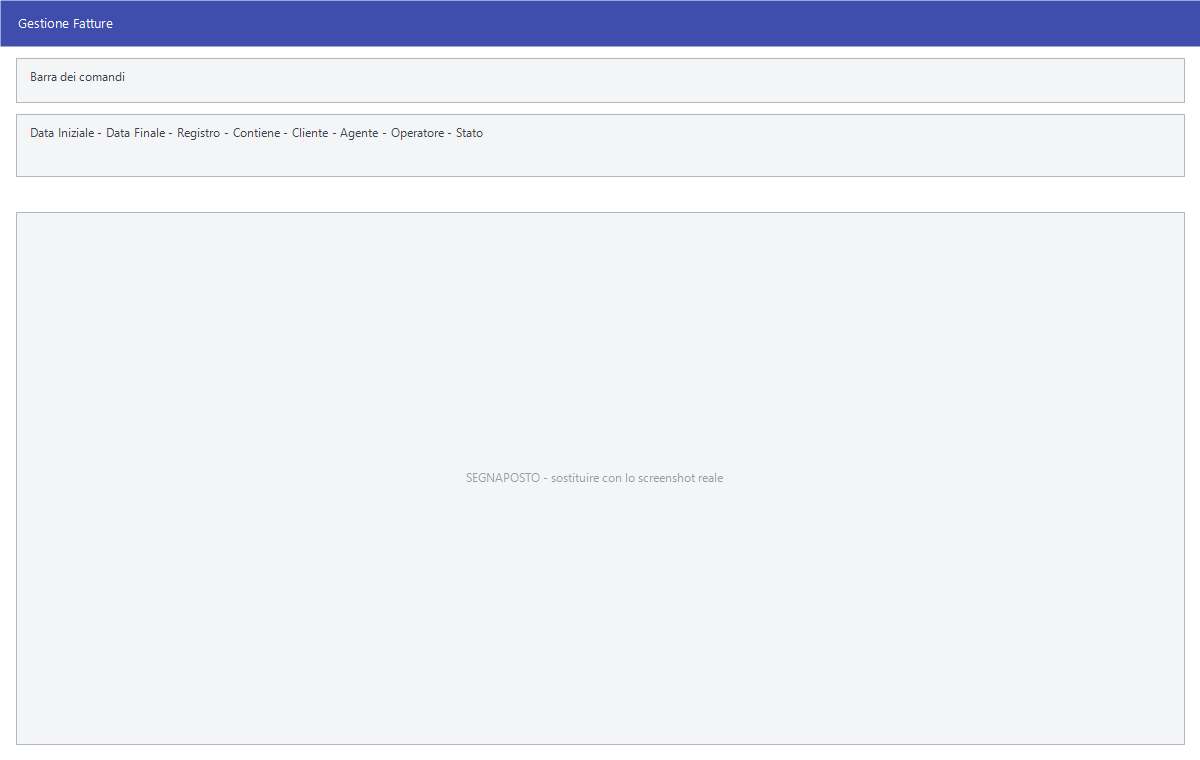Image resolution: width=1200 pixels, height=760 pixels.
Task: Click the "Data Finale" filter label
Action: pyautogui.click(x=136, y=133)
